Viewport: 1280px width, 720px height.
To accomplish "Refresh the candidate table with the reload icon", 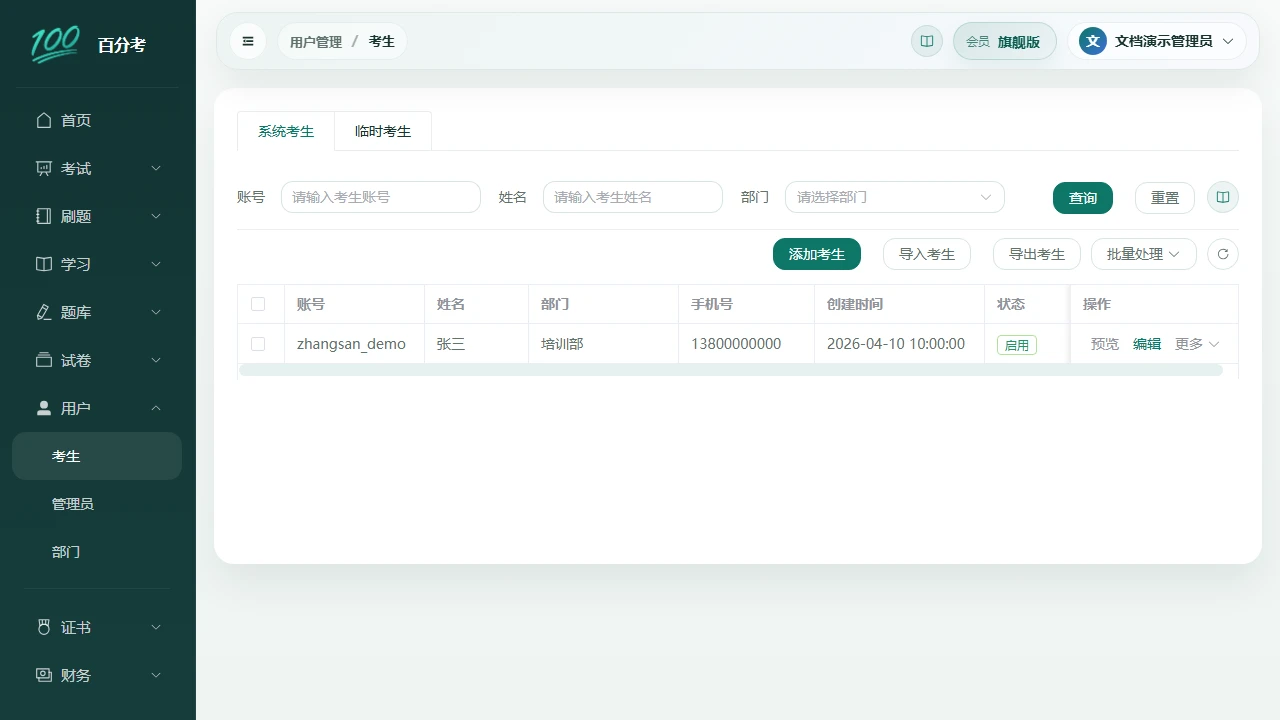I will click(1223, 254).
